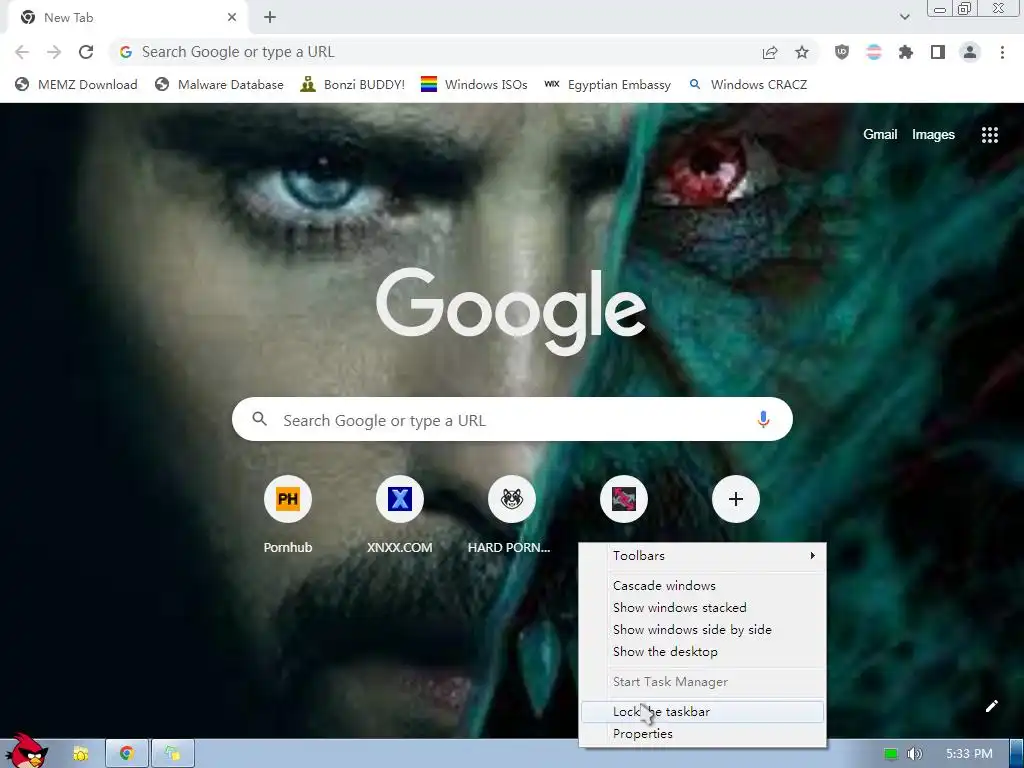Viewport: 1024px width, 768px height.
Task: Expand the tab search chevron
Action: pos(904,17)
